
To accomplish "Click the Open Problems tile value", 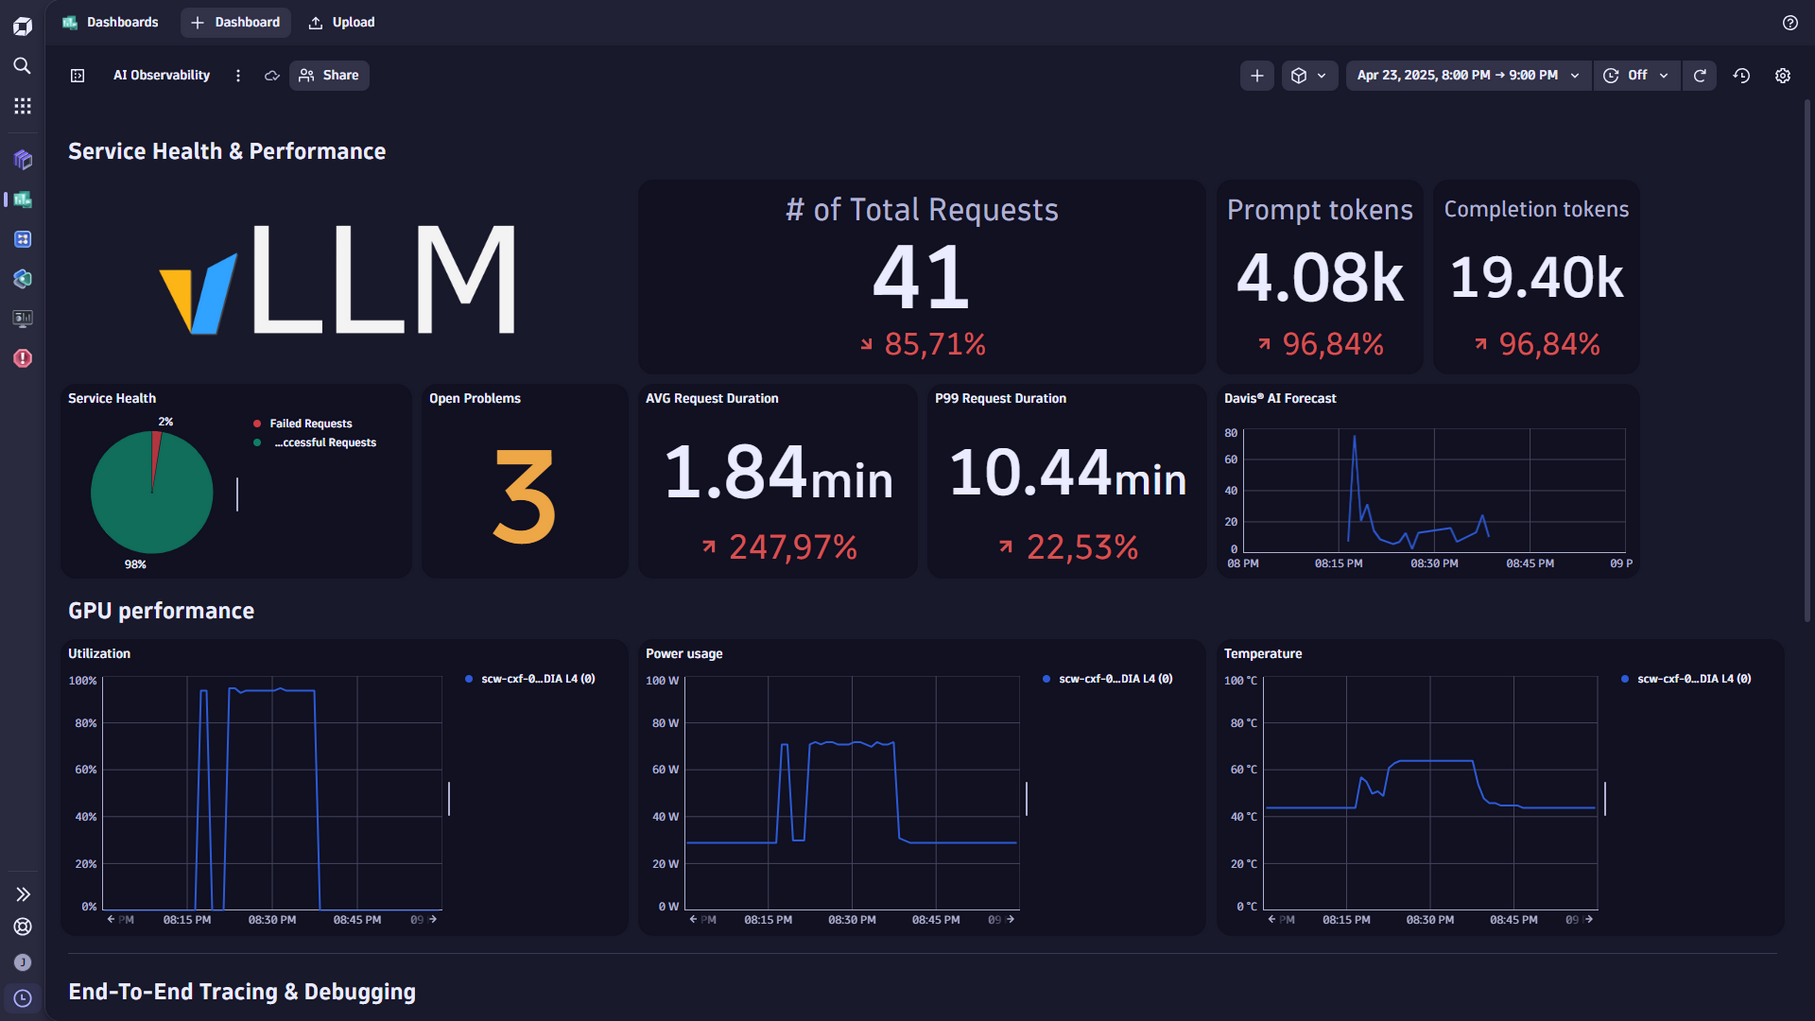I will (x=524, y=497).
